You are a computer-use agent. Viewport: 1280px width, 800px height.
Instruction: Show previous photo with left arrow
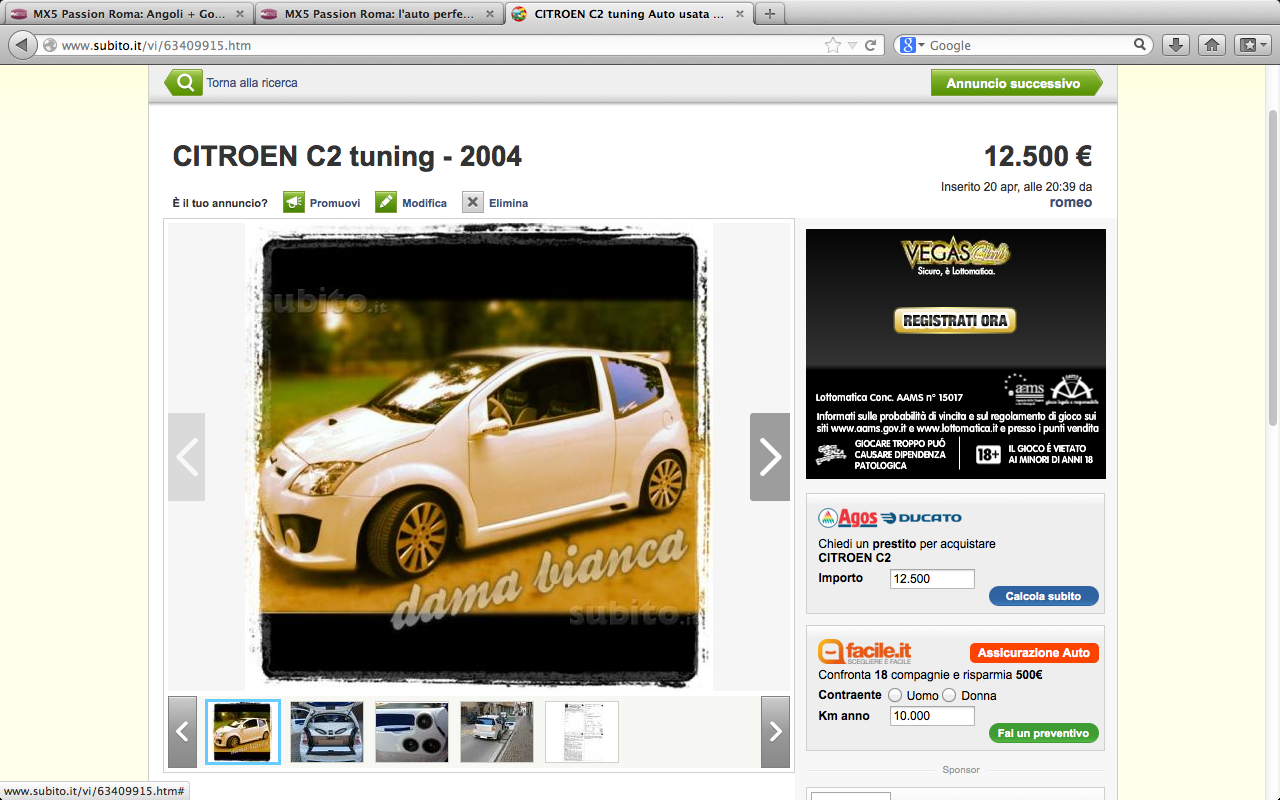click(x=186, y=457)
